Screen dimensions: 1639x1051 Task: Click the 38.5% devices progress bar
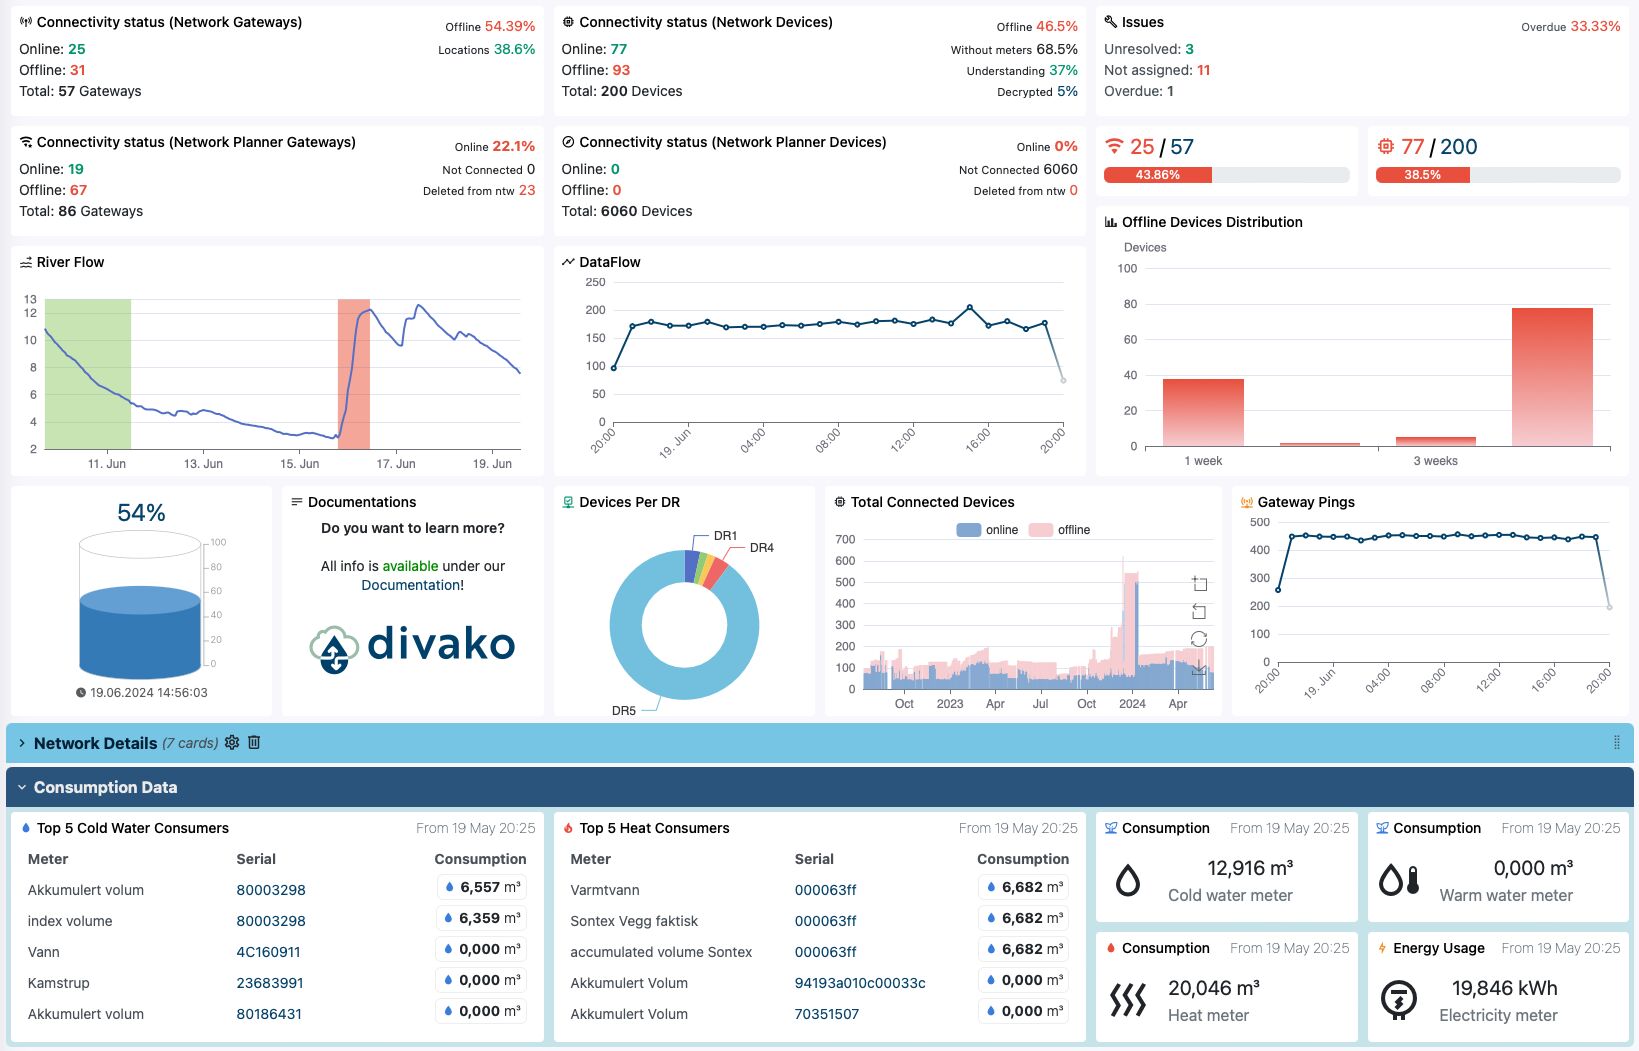pos(1498,175)
